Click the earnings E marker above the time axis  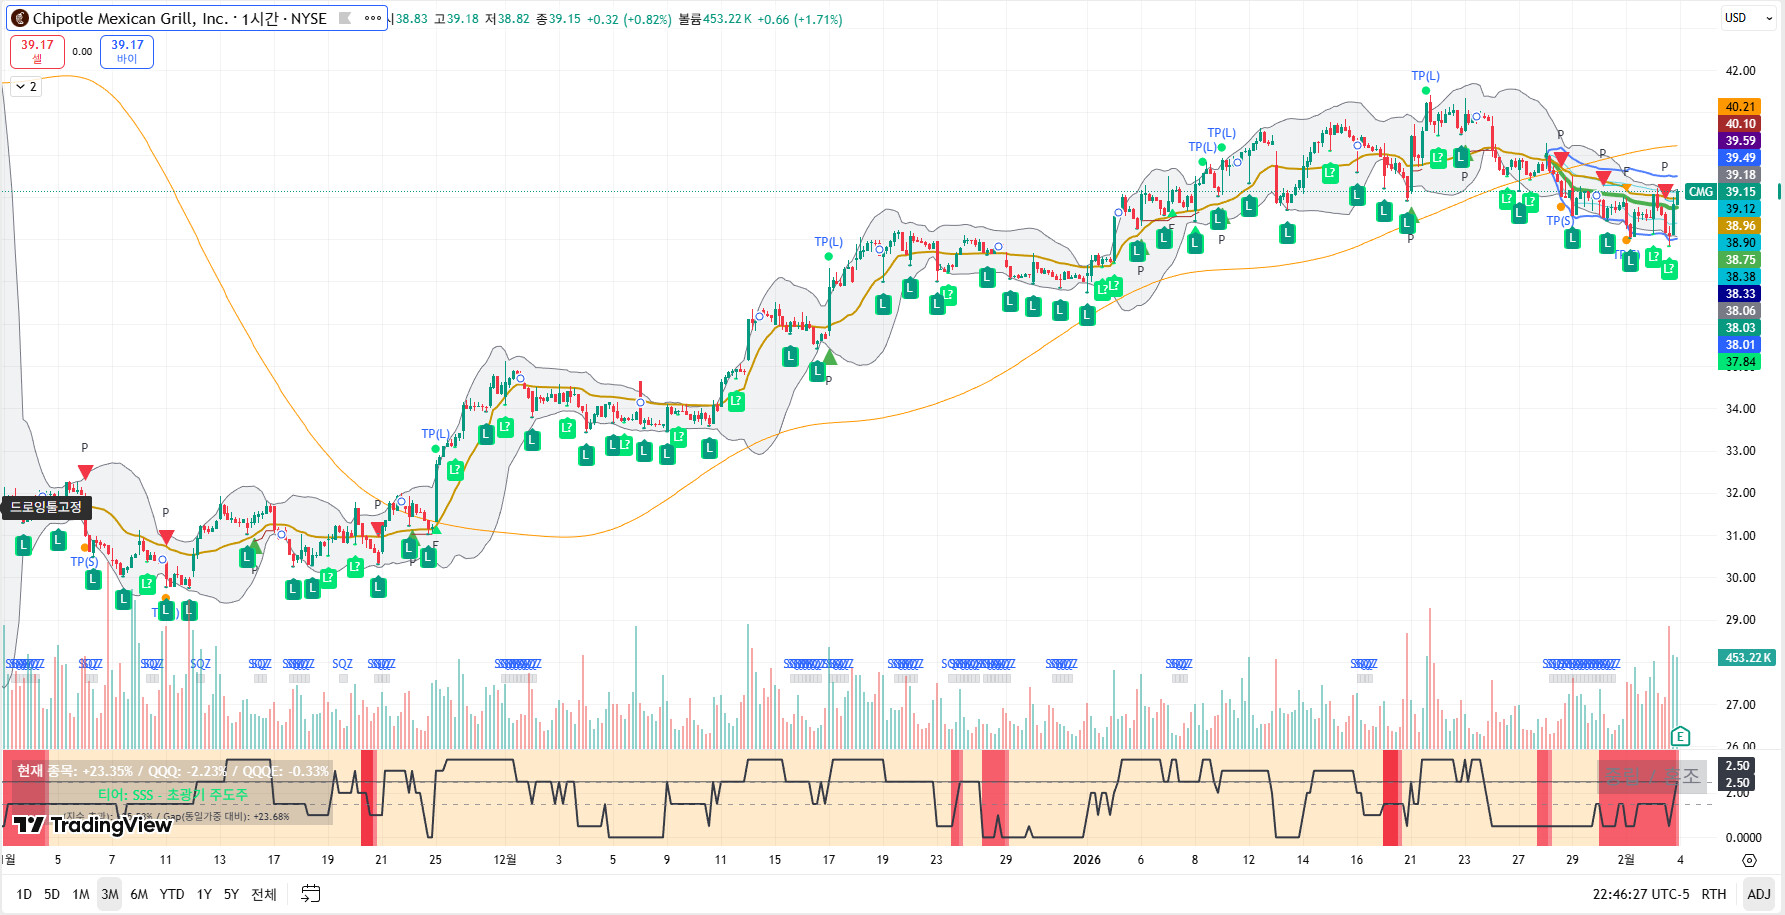click(x=1680, y=737)
